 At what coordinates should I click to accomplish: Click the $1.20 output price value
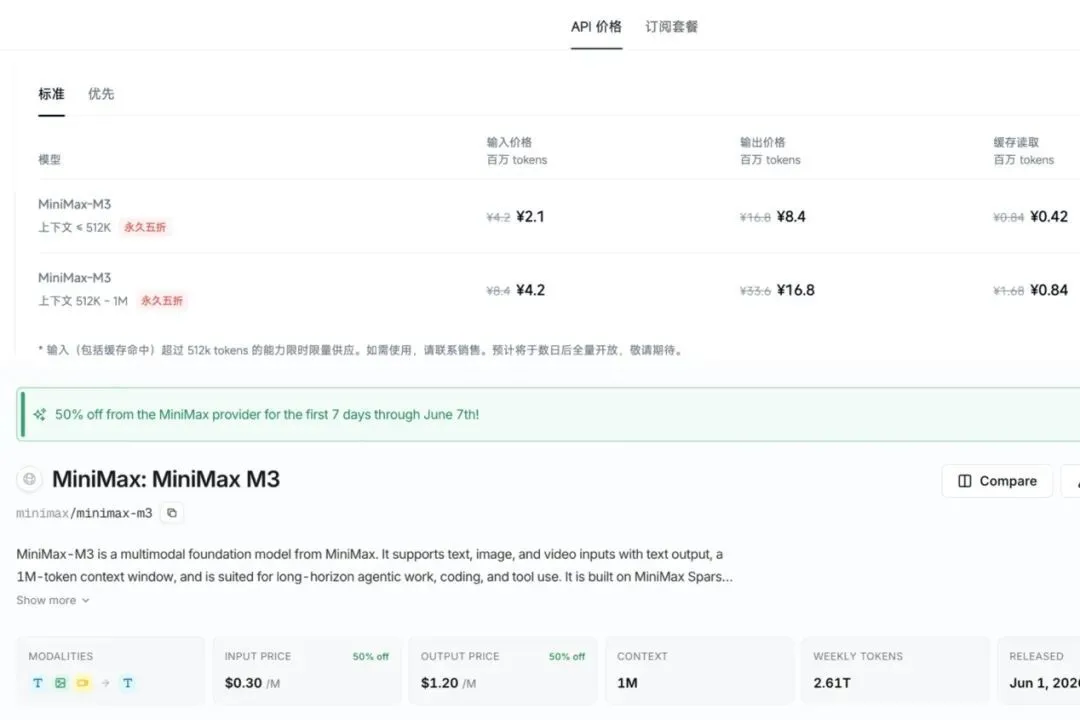[439, 683]
